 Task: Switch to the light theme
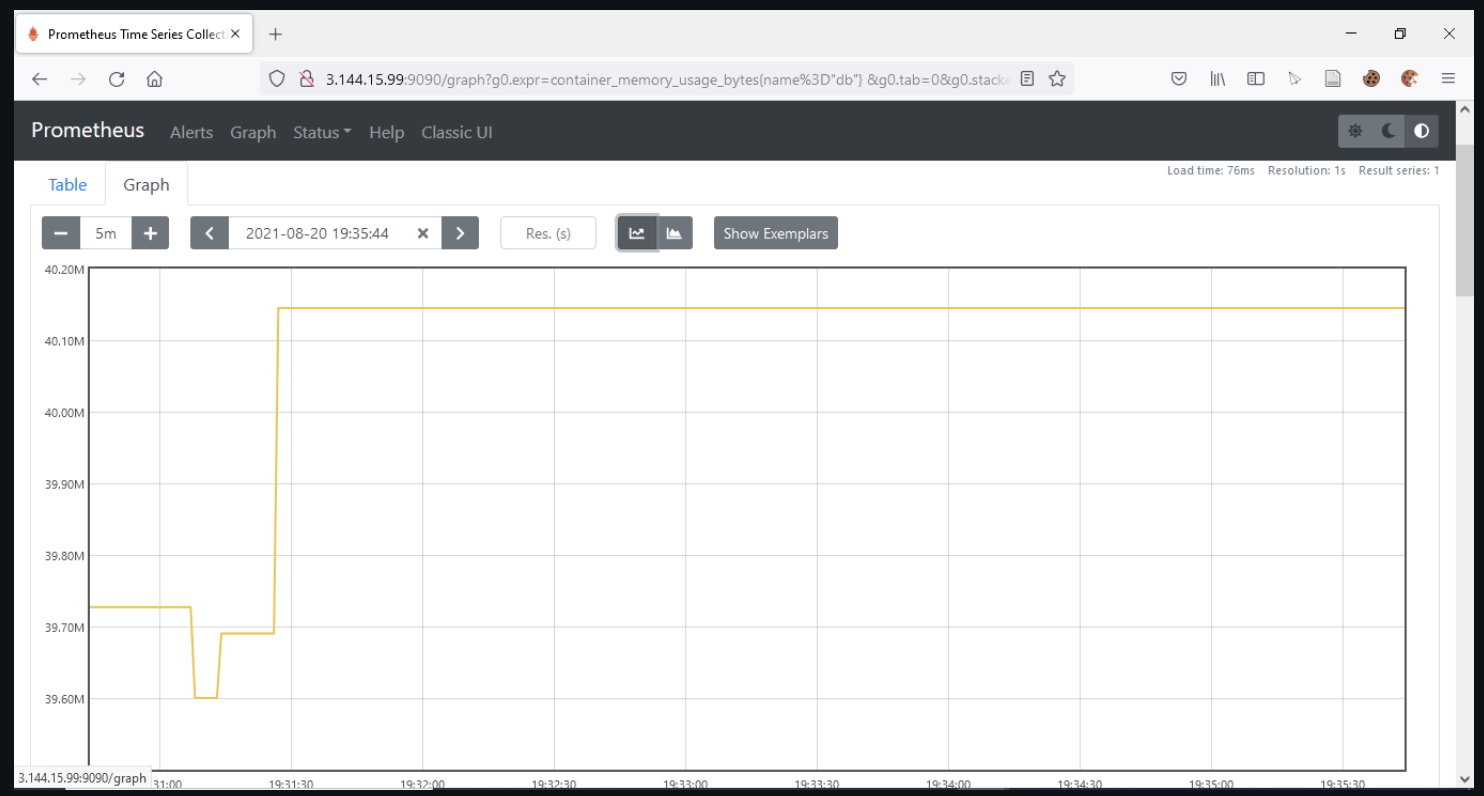(x=1355, y=131)
